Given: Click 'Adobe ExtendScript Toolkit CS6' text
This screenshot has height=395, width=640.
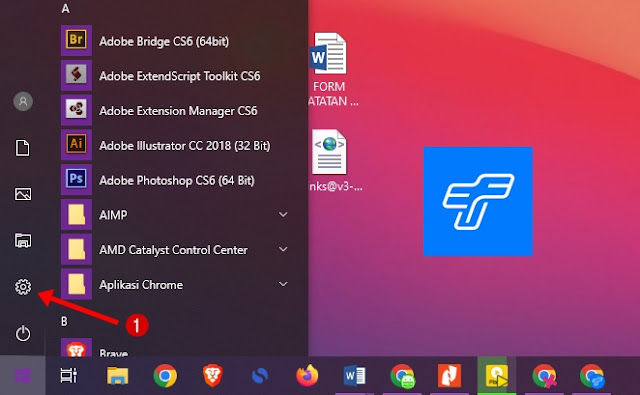Looking at the screenshot, I should click(180, 76).
